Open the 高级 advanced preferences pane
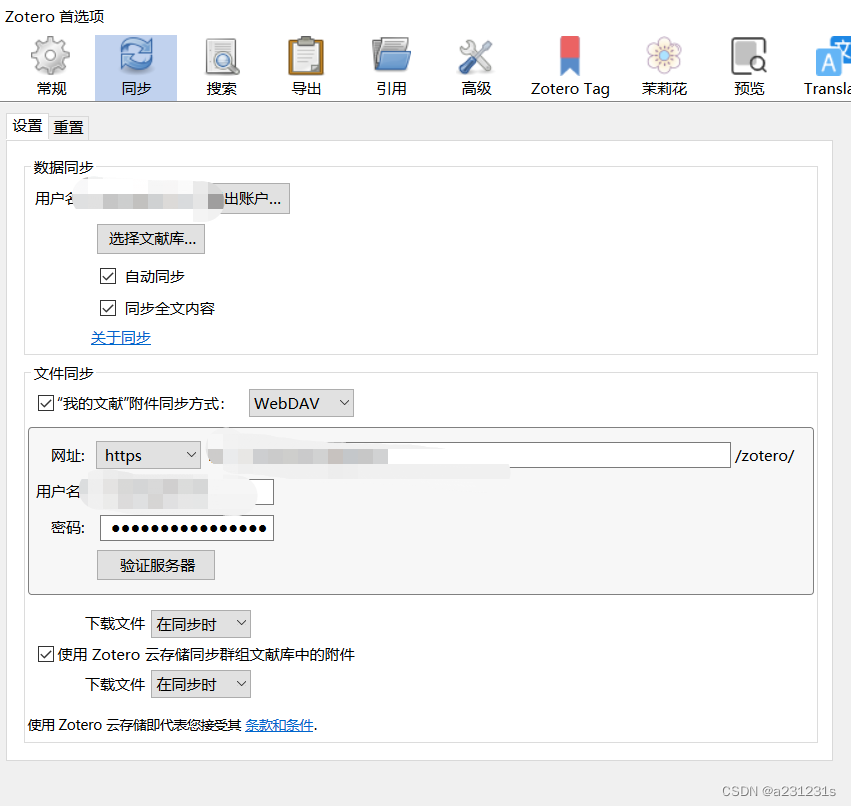This screenshot has width=851, height=806. click(476, 68)
